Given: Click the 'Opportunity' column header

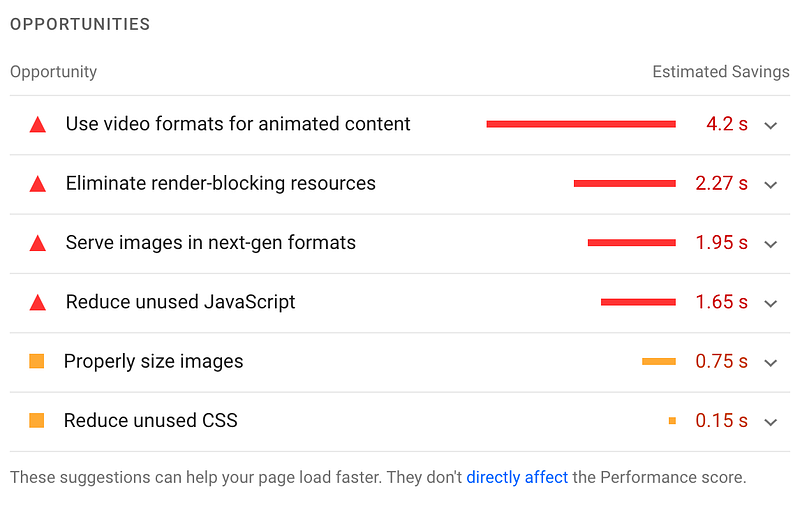Looking at the screenshot, I should 53,72.
